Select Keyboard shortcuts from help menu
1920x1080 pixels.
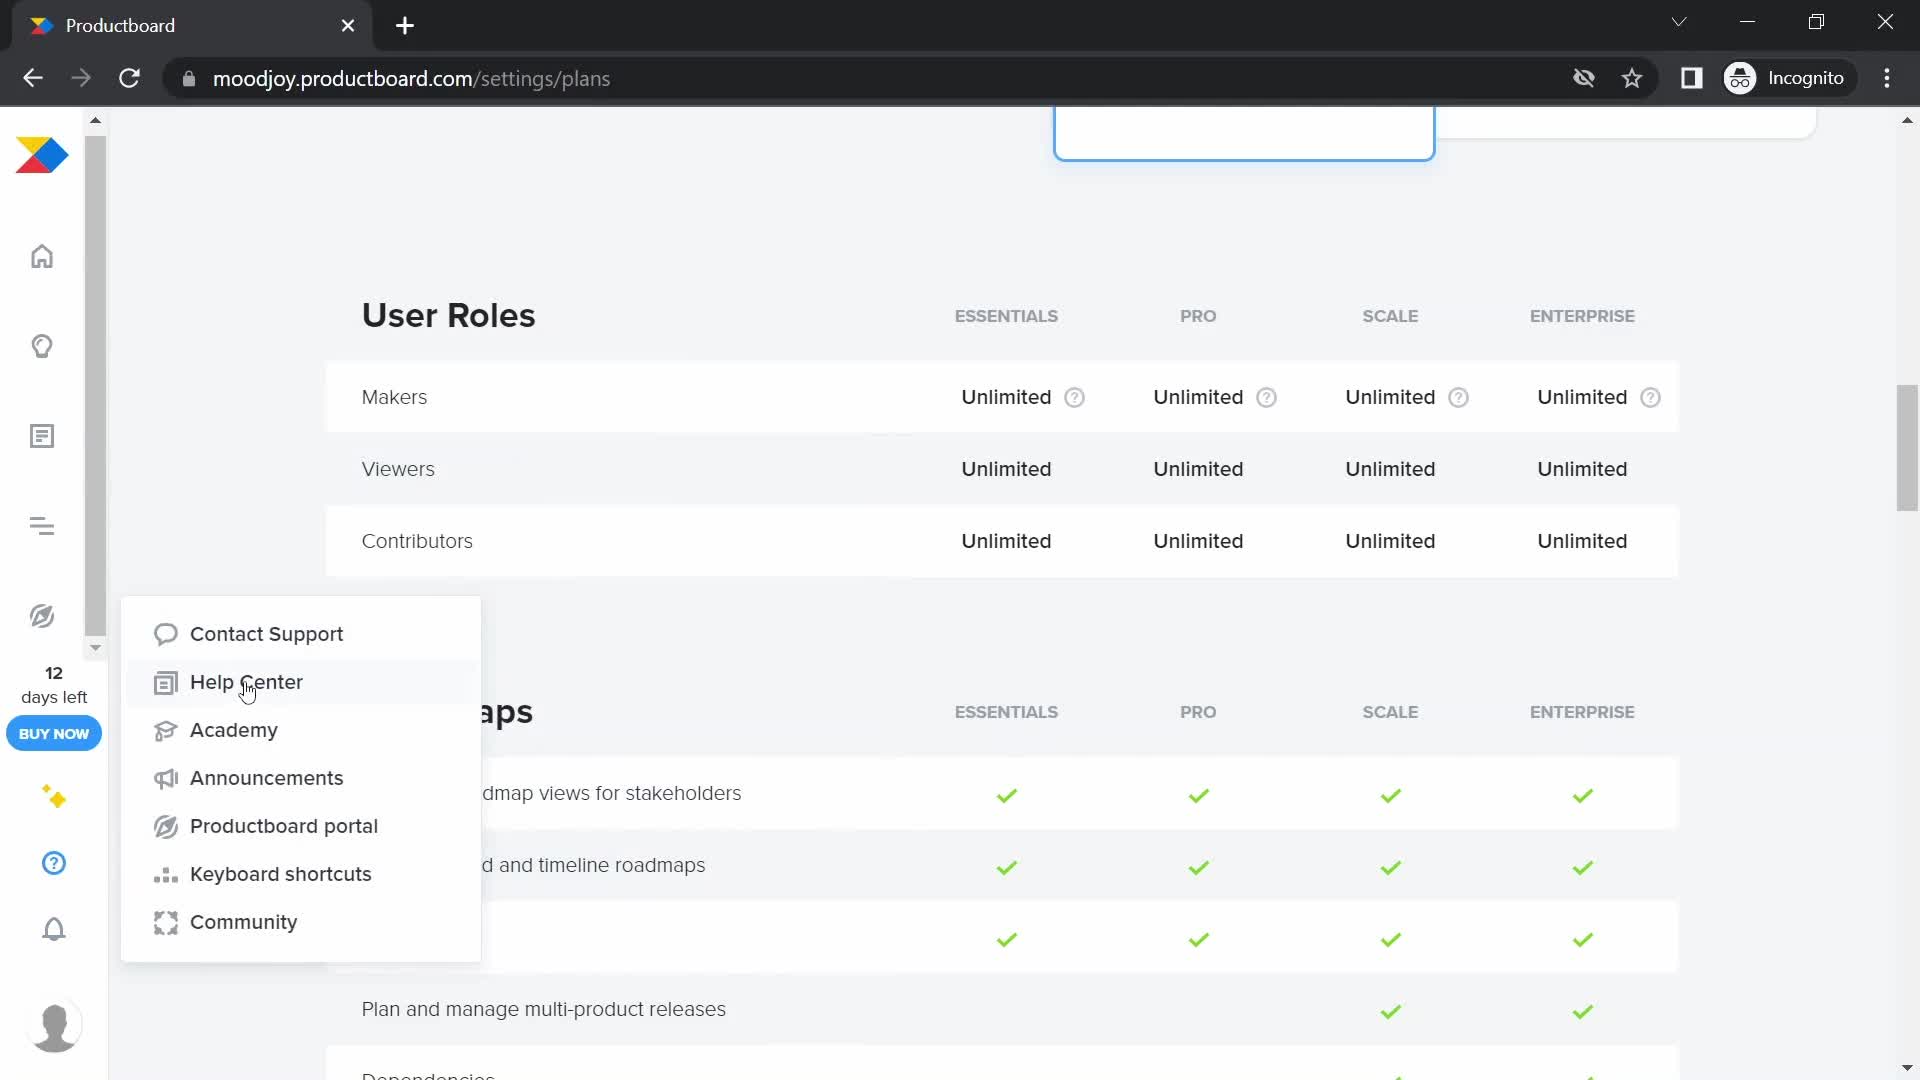click(x=301, y=874)
